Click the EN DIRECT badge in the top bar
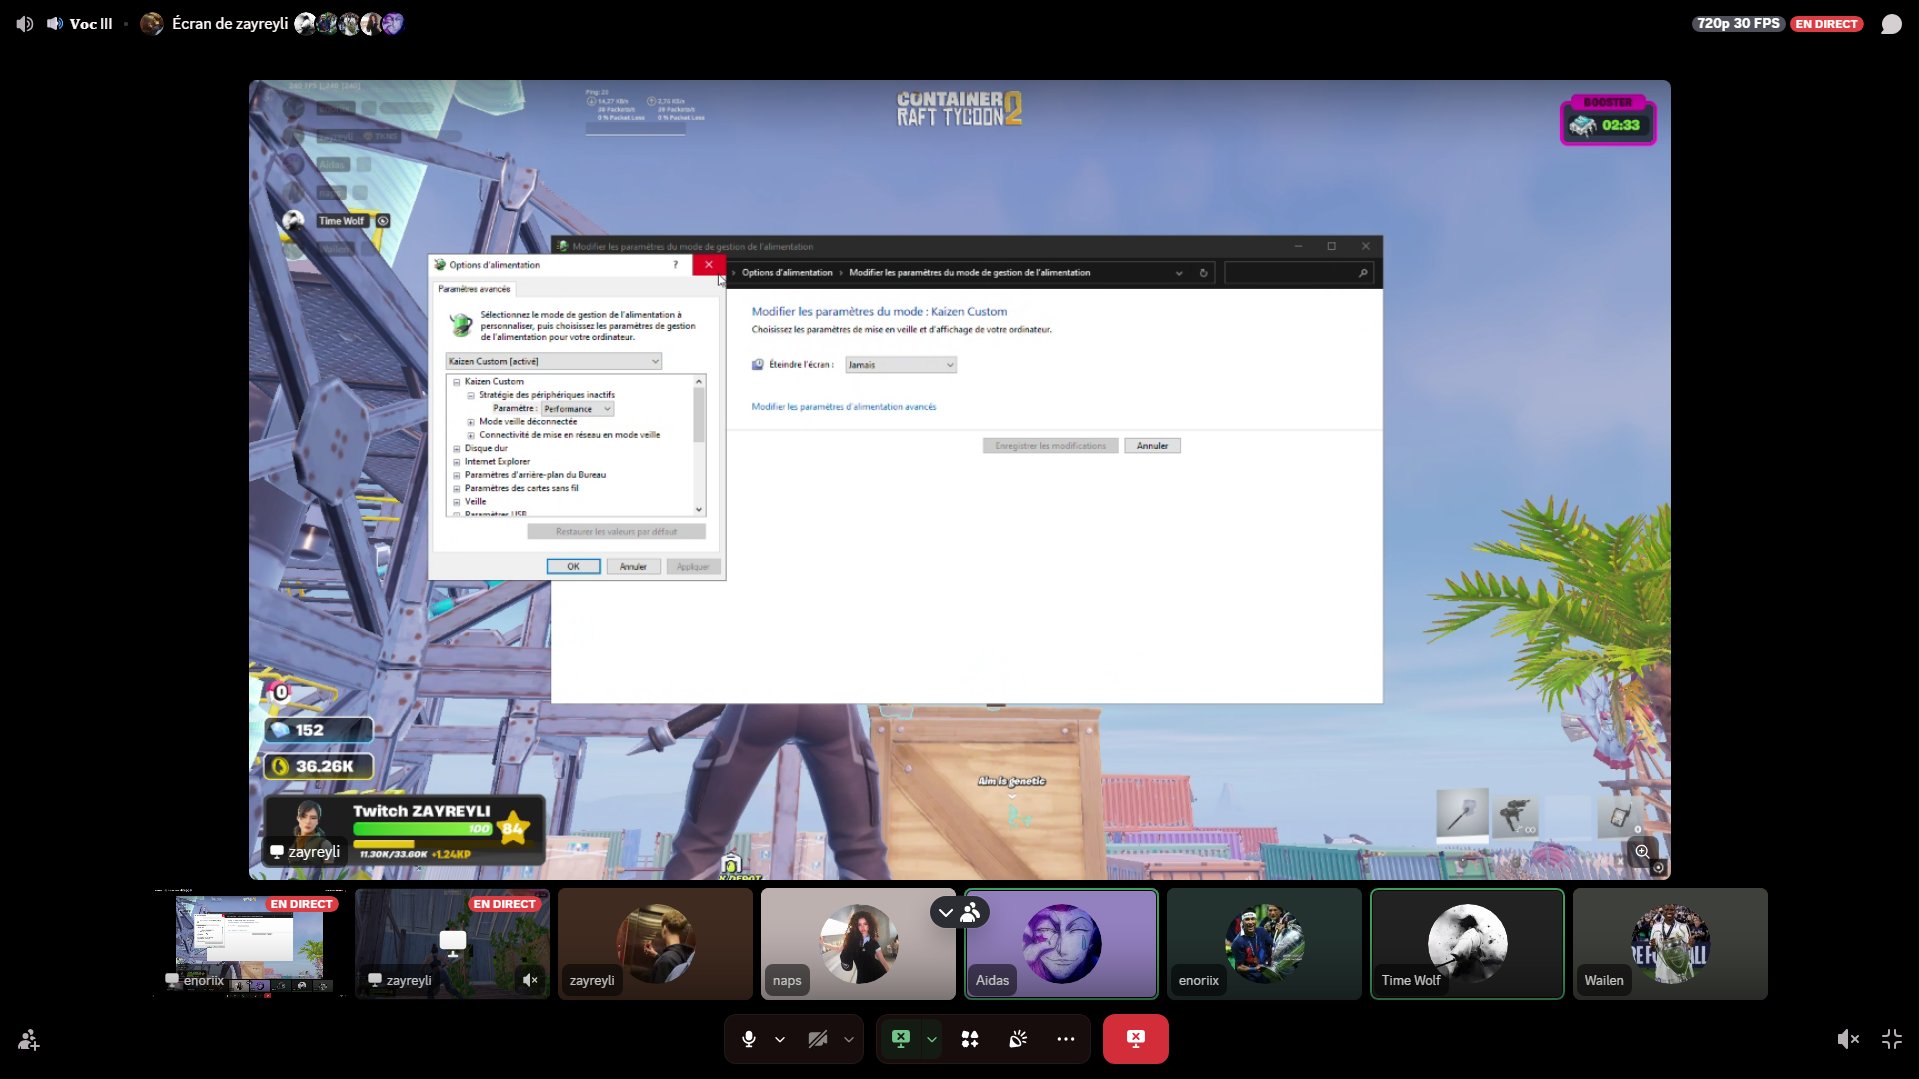This screenshot has height=1079, width=1919. [x=1826, y=23]
